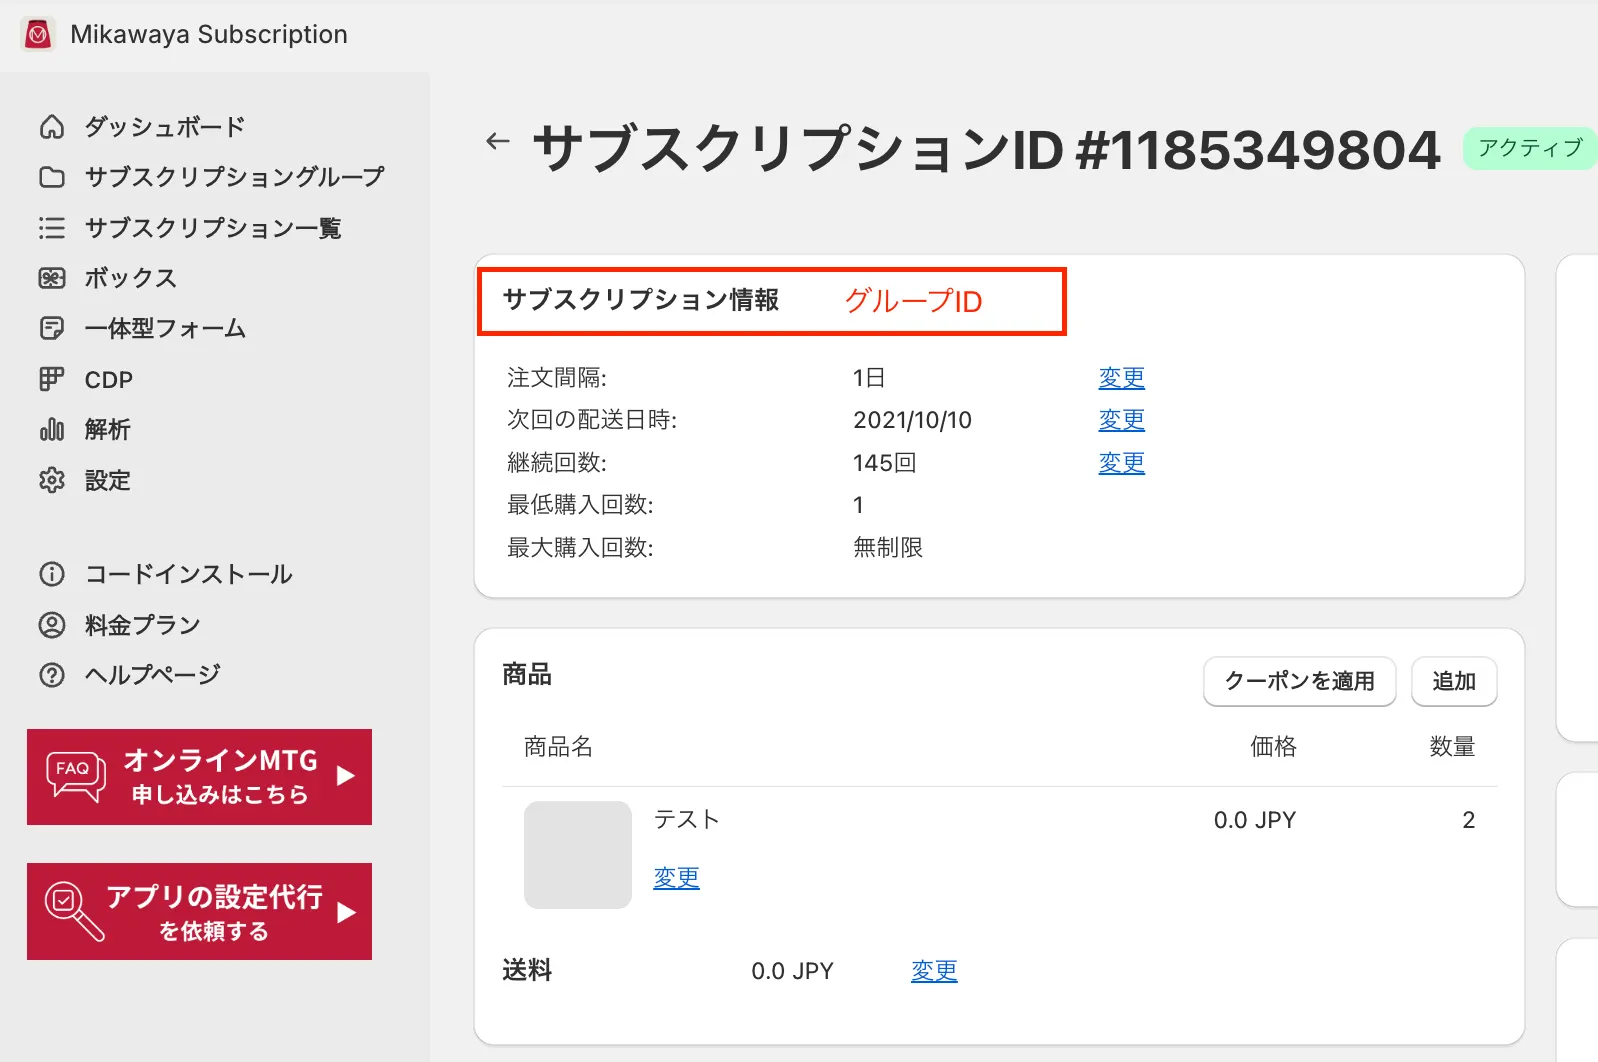Click 変更 link for 注文間隔
The height and width of the screenshot is (1062, 1598).
tap(1121, 378)
